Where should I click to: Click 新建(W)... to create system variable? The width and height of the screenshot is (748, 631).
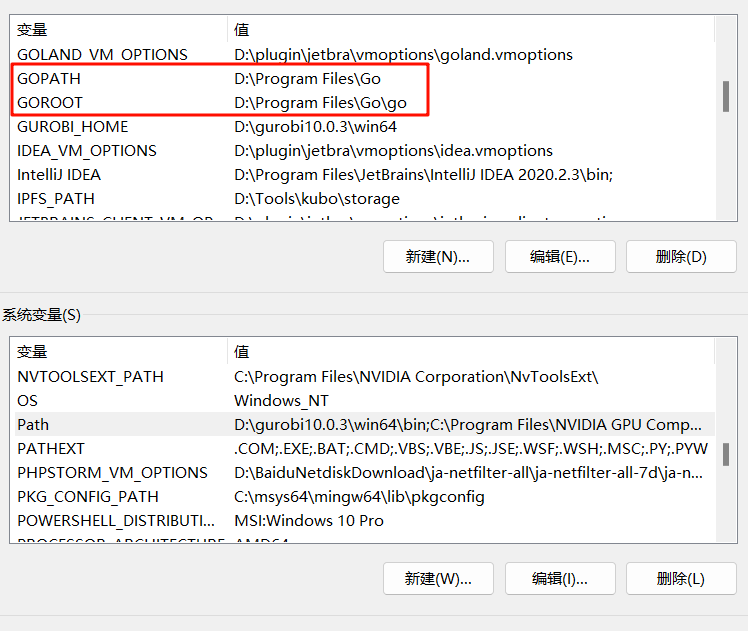click(x=439, y=578)
